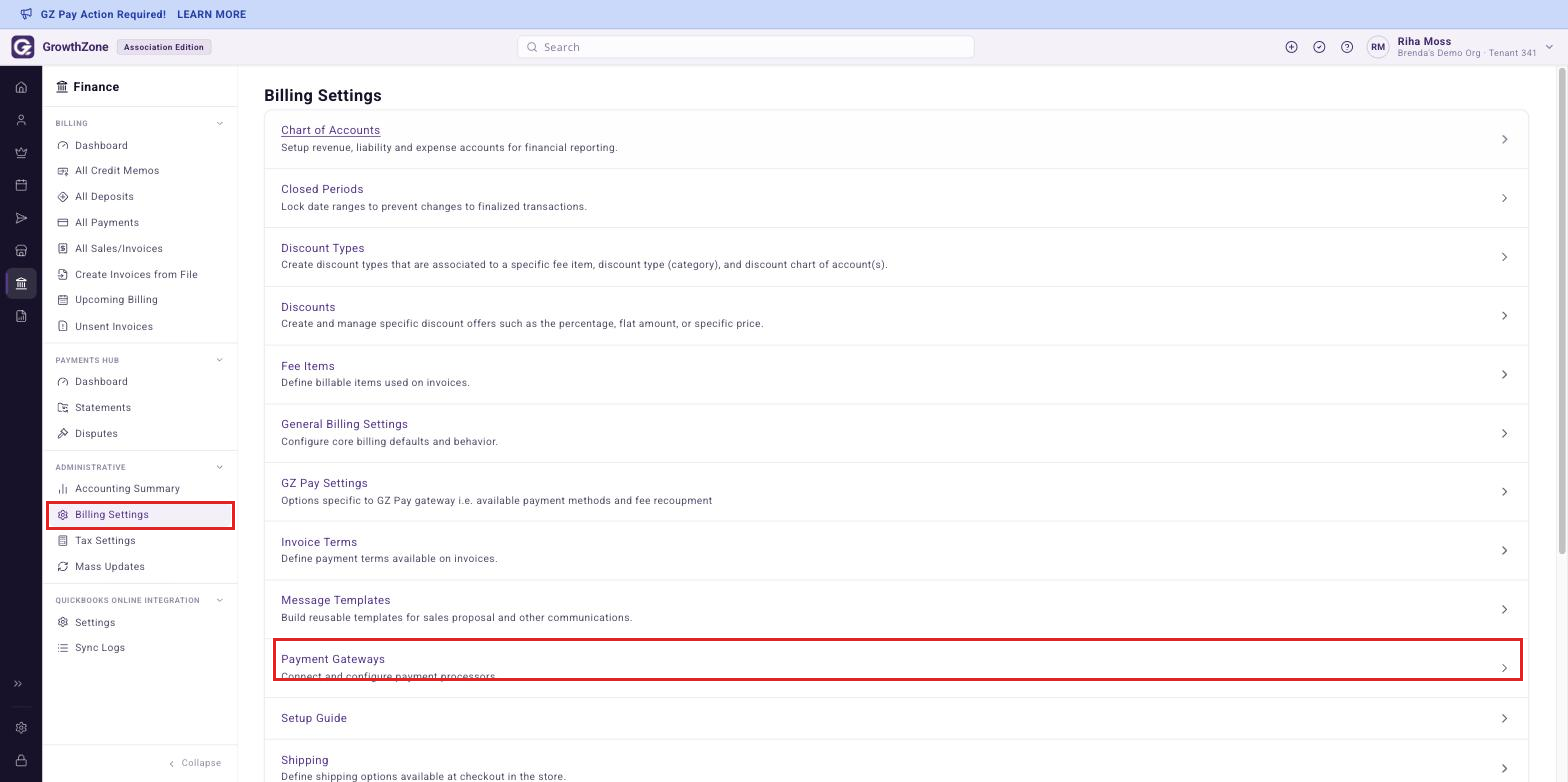Click Collapse at the sidebar bottom
1568x782 pixels.
pyautogui.click(x=195, y=763)
